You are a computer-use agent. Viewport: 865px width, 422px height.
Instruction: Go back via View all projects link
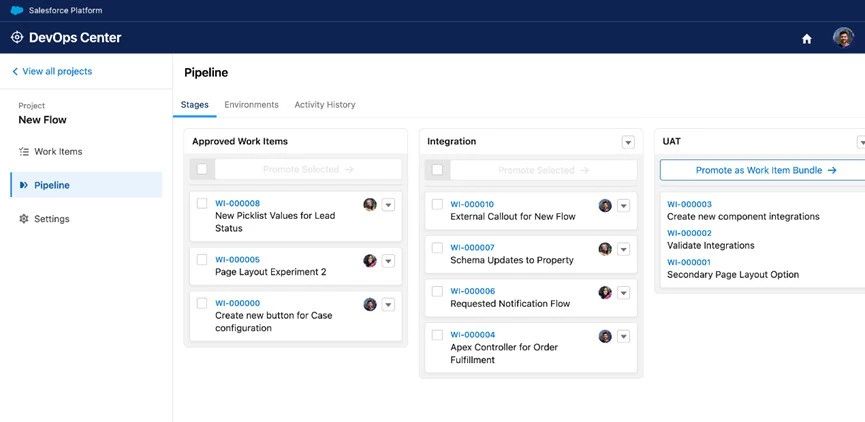point(52,72)
